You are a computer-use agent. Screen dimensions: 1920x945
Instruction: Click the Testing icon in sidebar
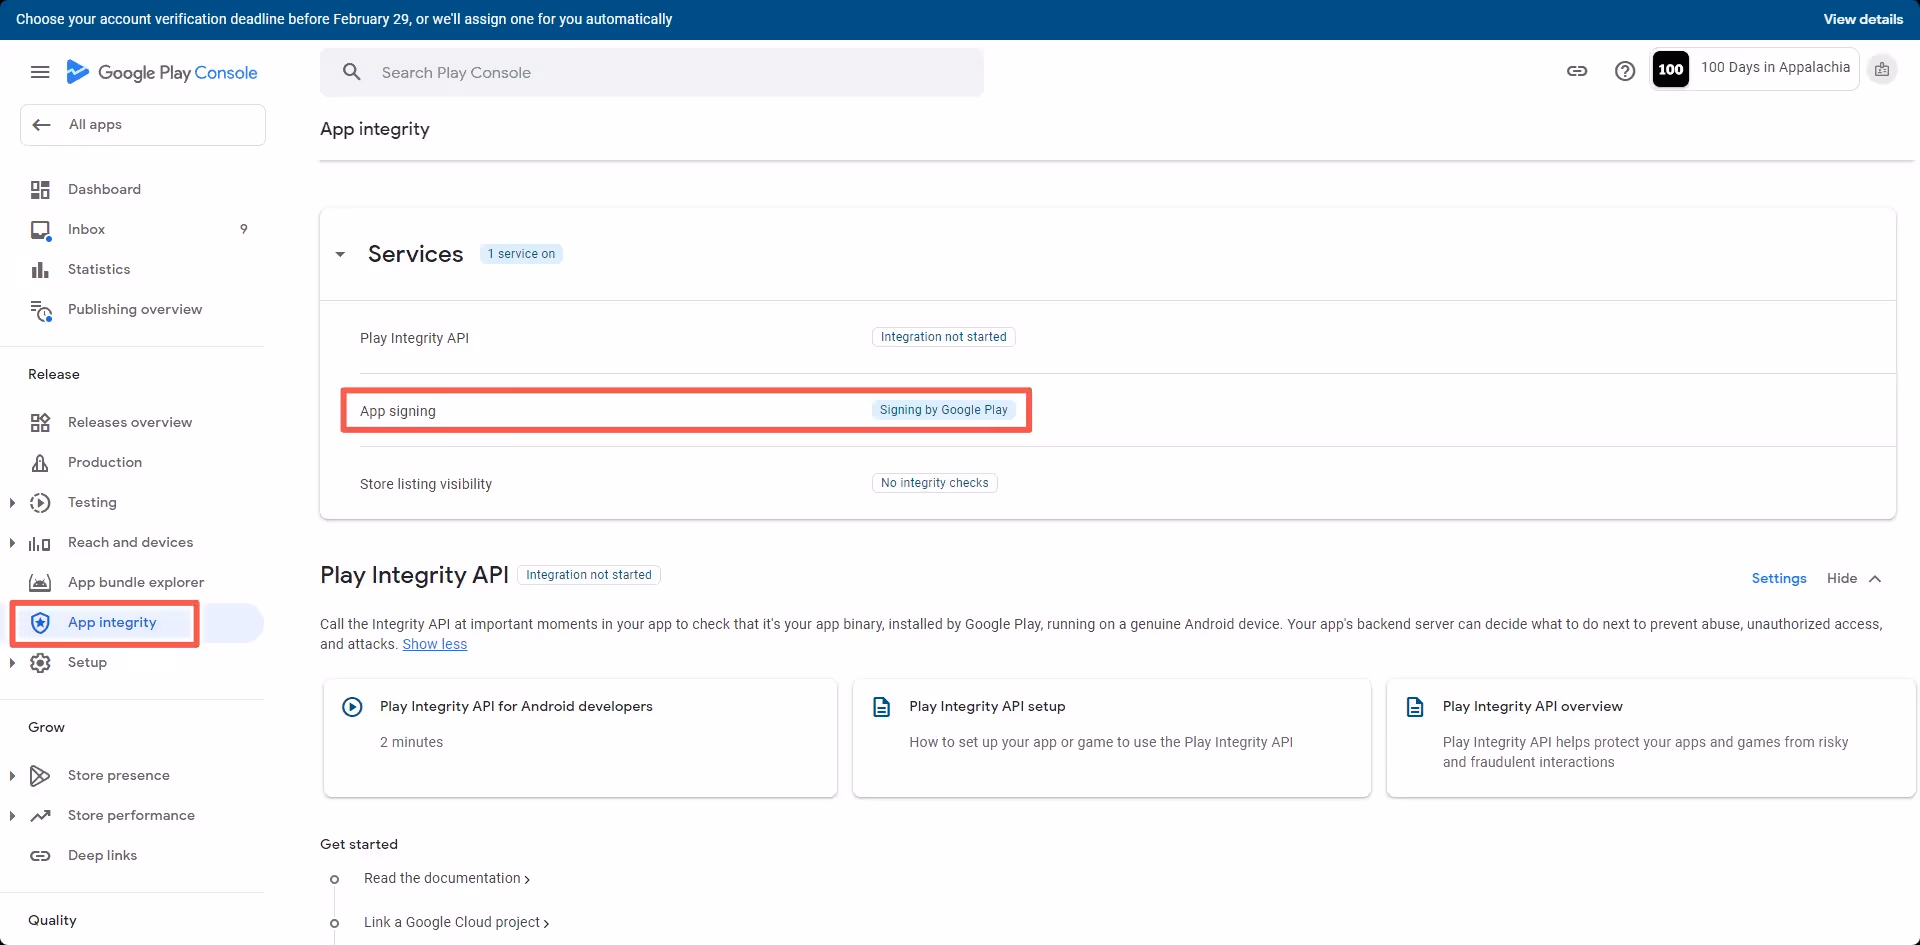[40, 502]
